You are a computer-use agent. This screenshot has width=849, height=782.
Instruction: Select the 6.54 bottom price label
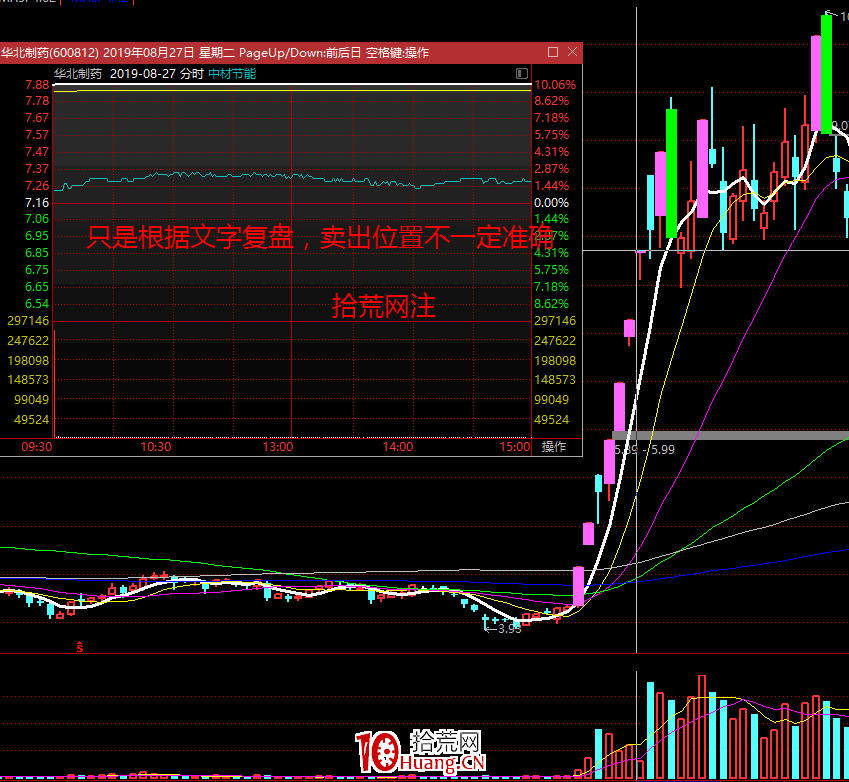pyautogui.click(x=37, y=304)
